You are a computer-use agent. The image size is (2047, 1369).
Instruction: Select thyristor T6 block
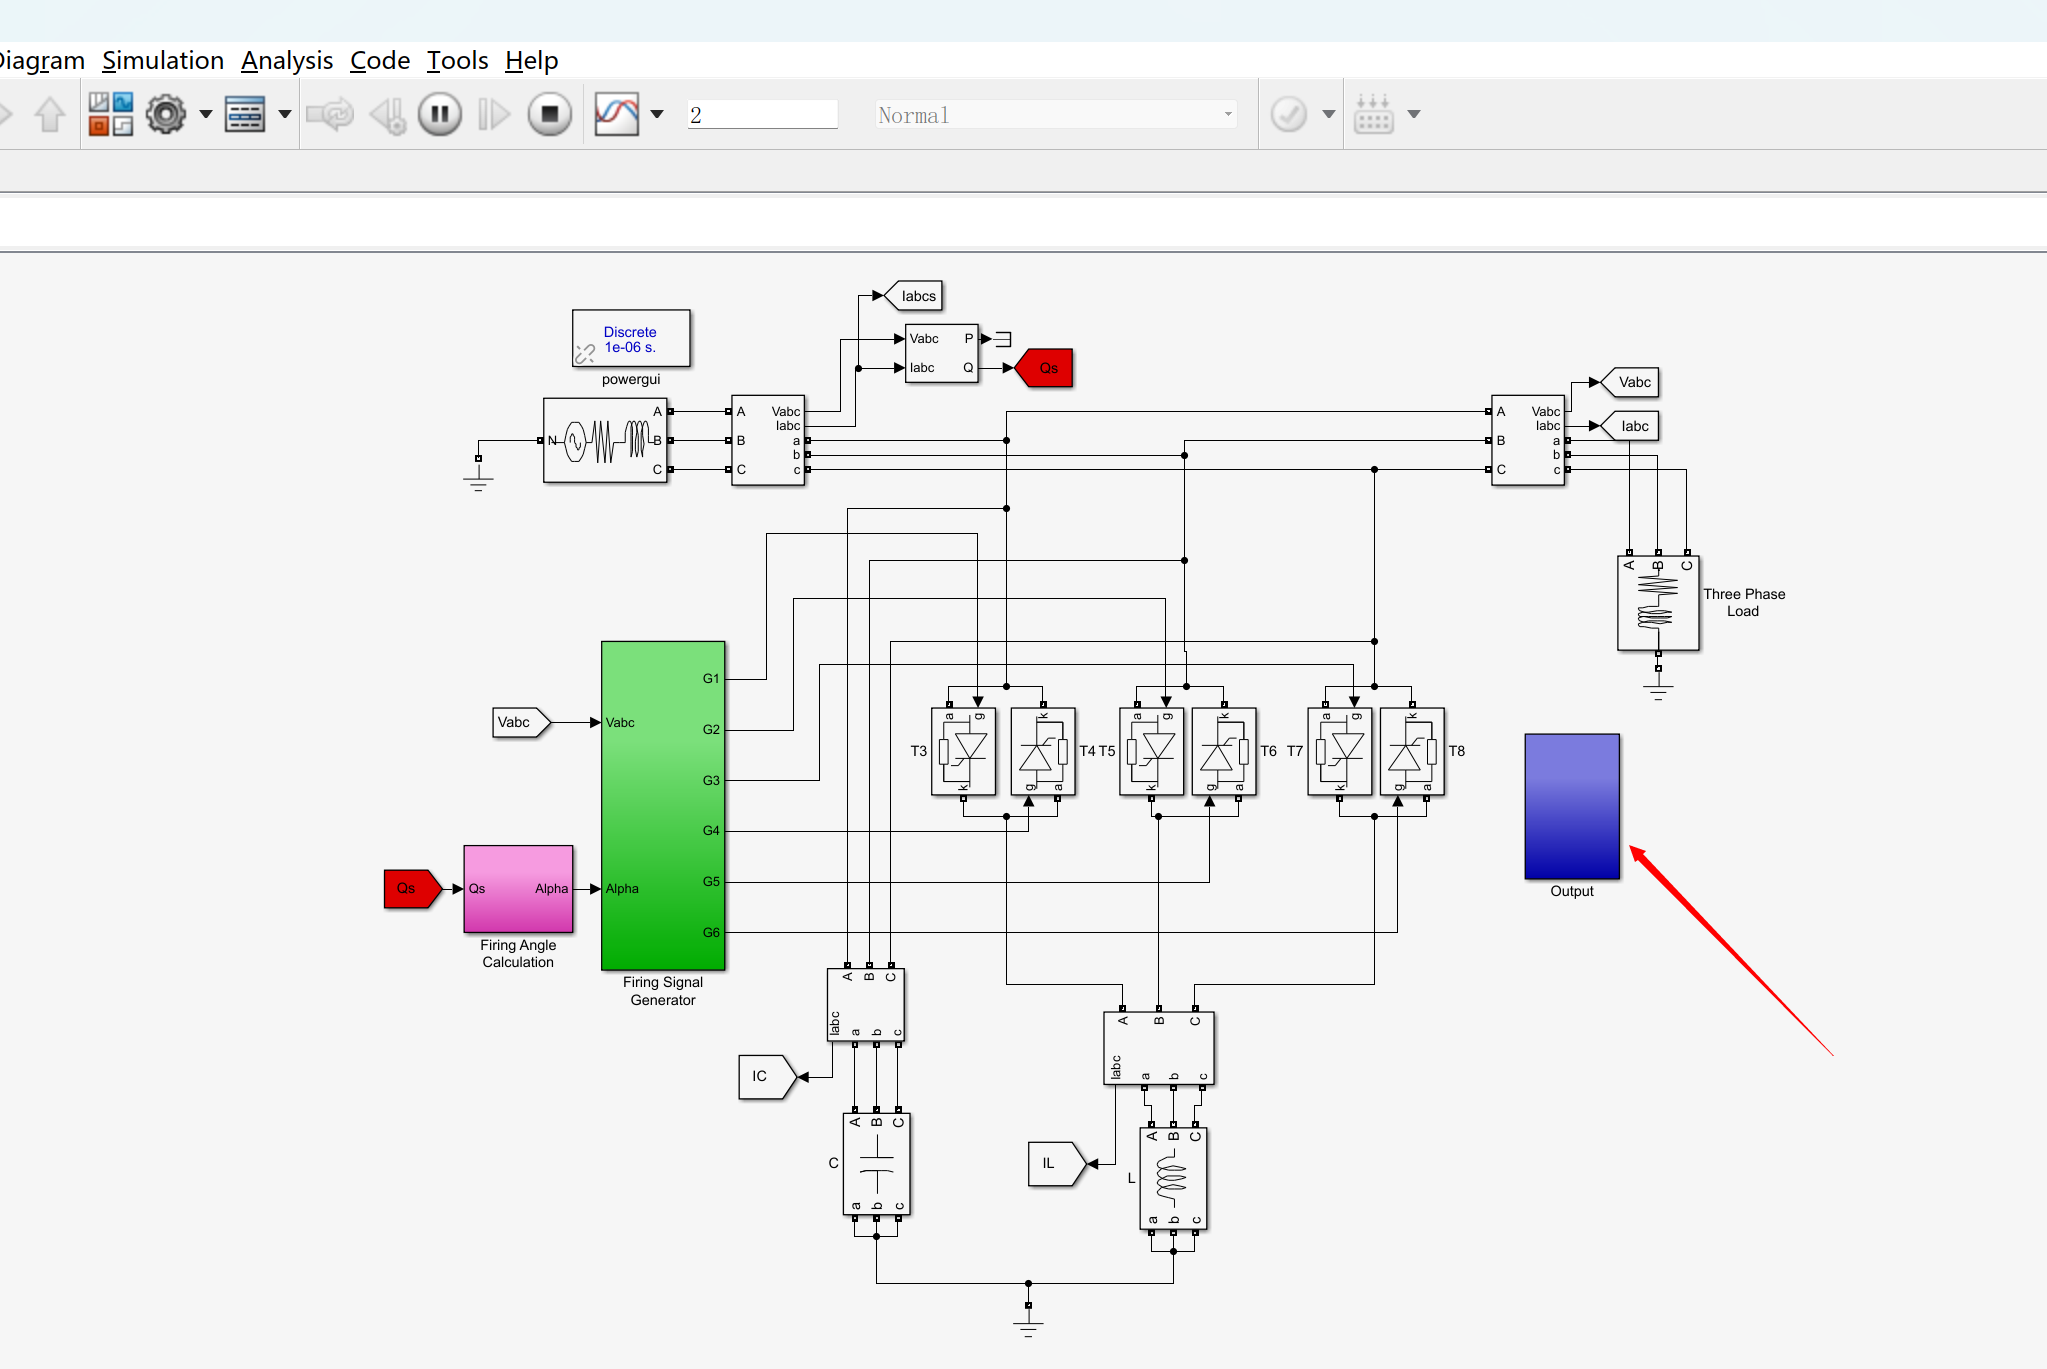1224,751
